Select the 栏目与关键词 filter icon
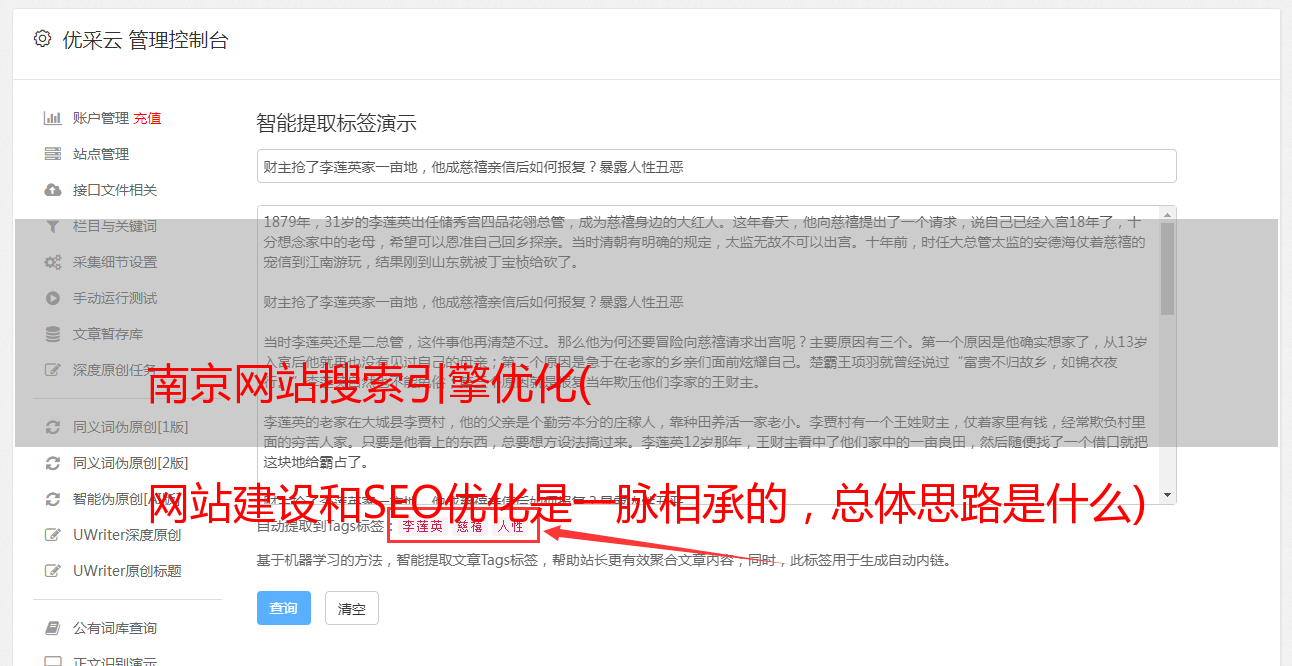This screenshot has width=1292, height=666. click(x=53, y=226)
